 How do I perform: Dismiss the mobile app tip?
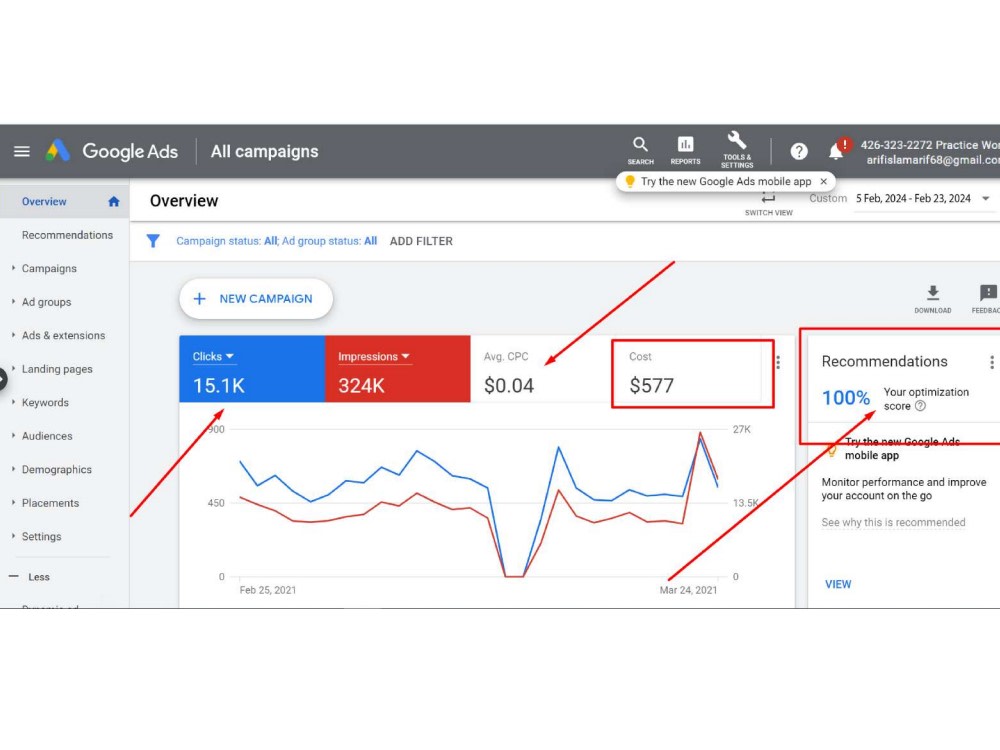[x=823, y=181]
